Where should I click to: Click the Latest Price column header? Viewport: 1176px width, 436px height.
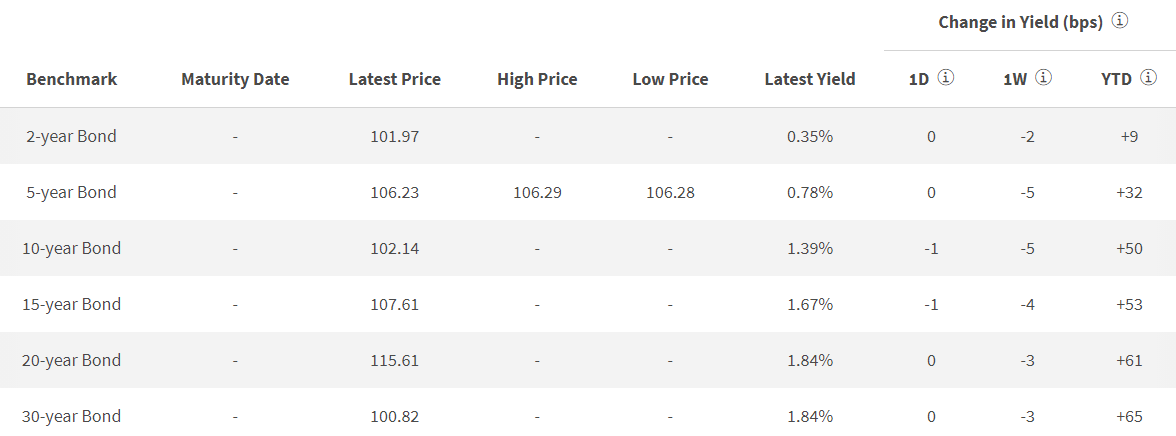pos(394,79)
